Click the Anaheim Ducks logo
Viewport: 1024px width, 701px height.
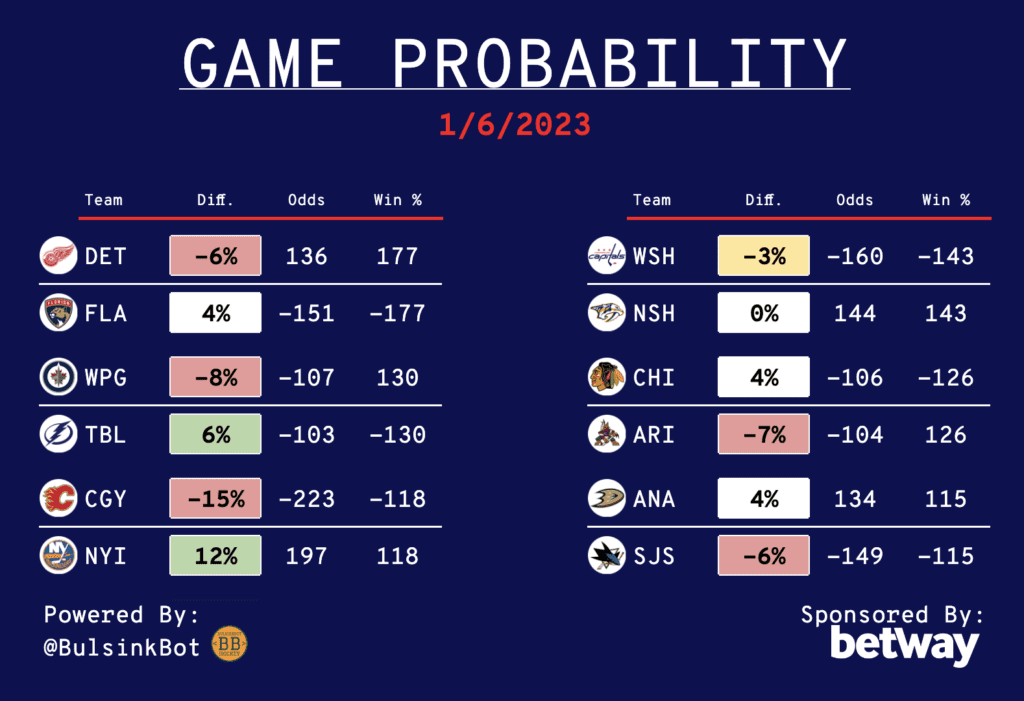point(606,498)
